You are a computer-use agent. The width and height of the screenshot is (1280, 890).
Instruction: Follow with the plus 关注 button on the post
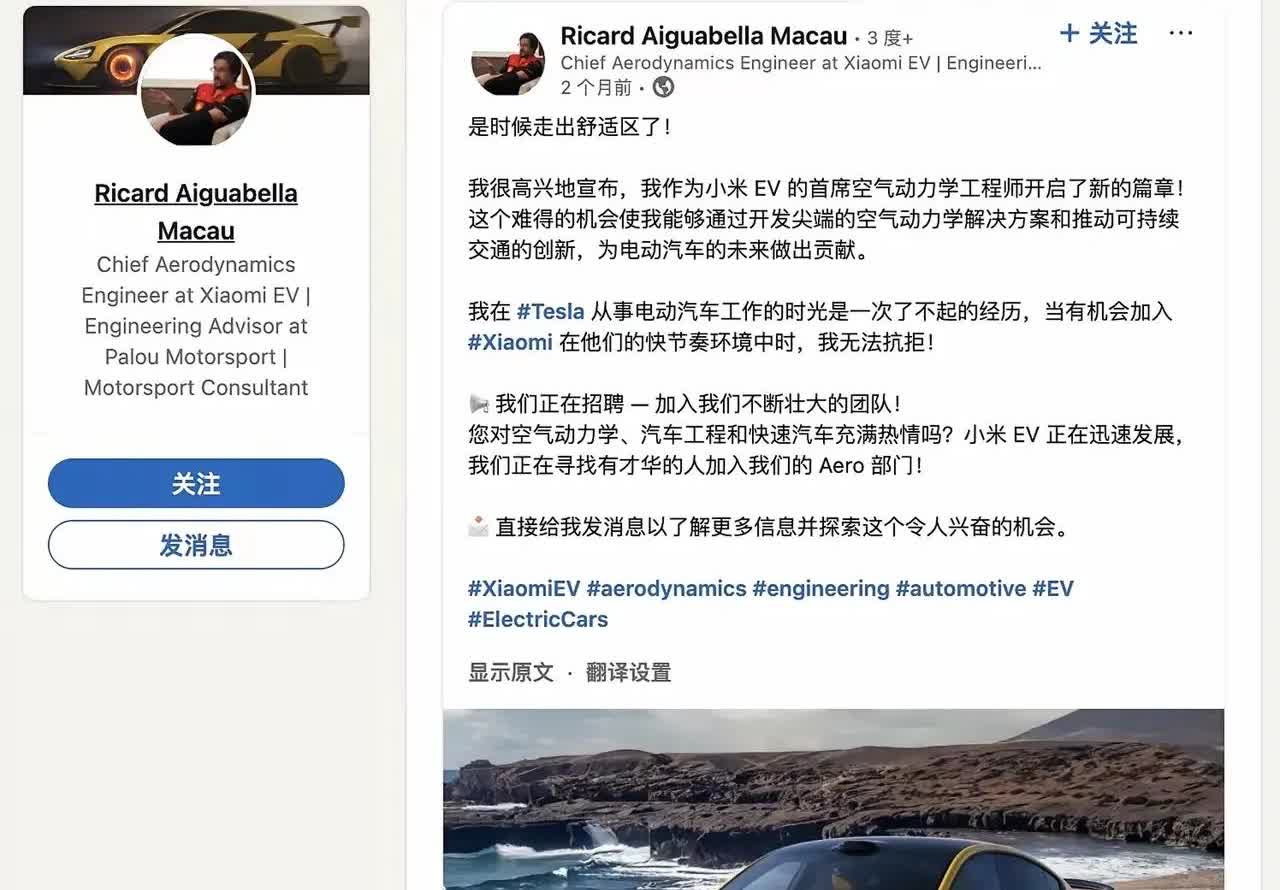(x=1098, y=34)
